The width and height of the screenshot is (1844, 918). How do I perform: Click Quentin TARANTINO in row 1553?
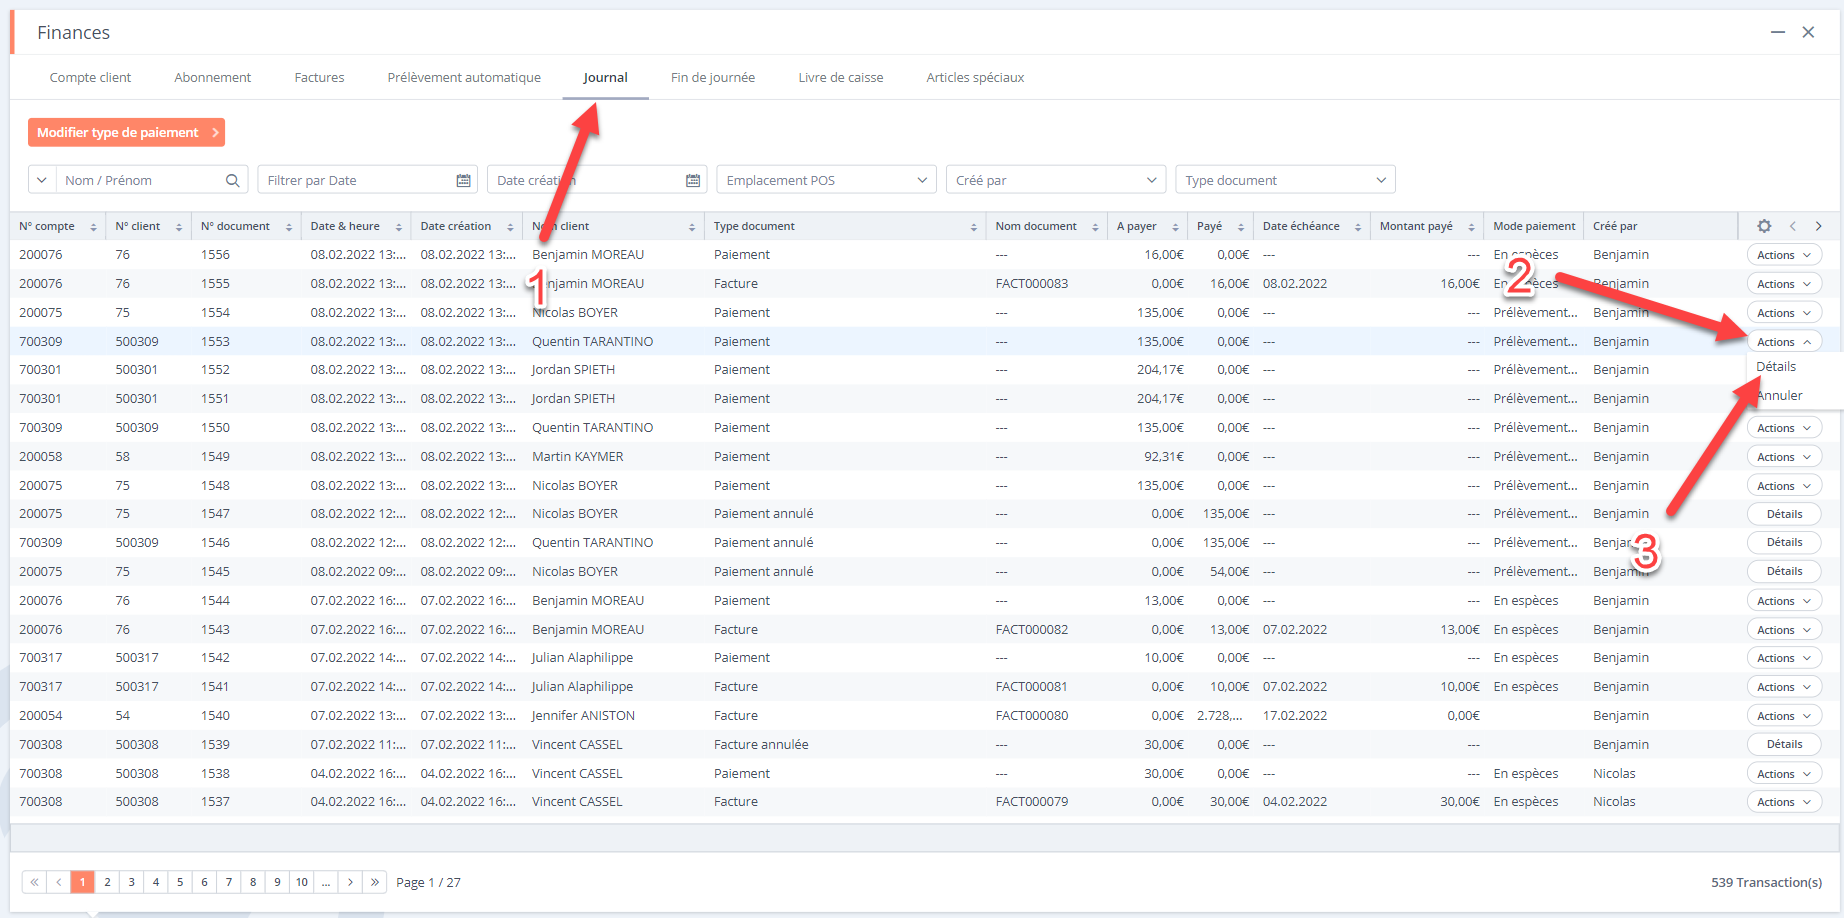[x=592, y=342]
